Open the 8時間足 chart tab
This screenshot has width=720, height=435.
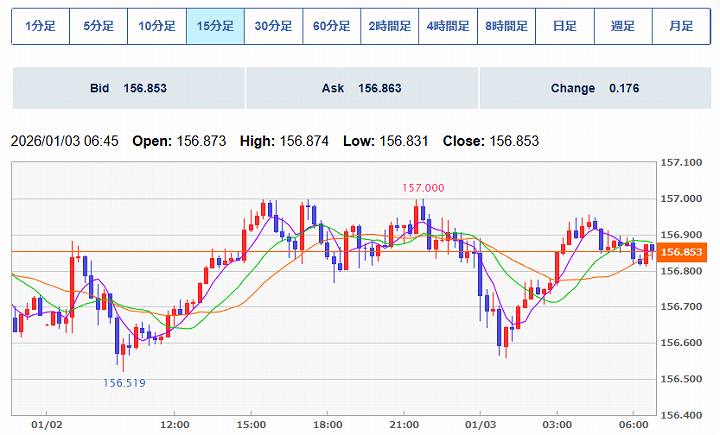507,27
